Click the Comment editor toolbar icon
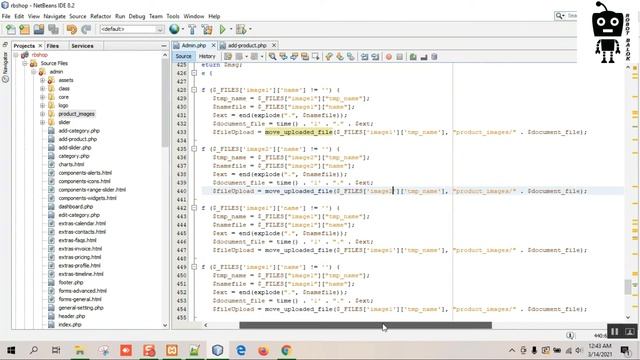Image resolution: width=640 pixels, height=360 pixels. point(413,57)
